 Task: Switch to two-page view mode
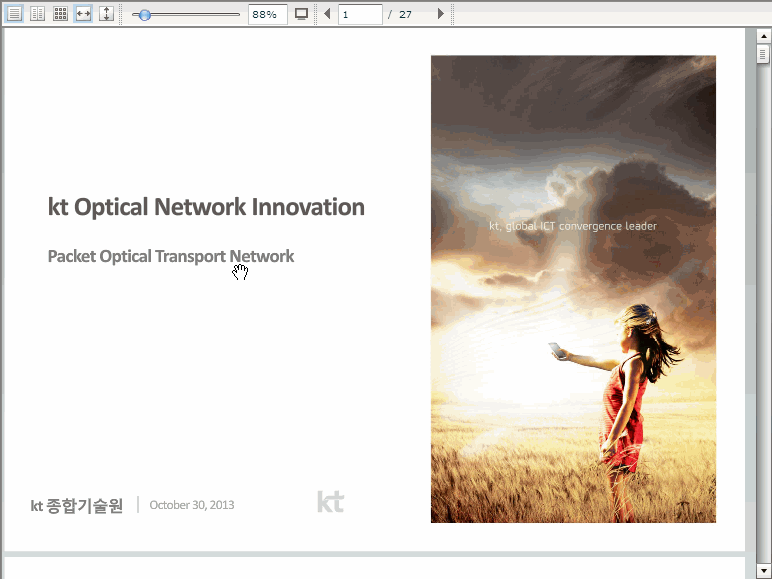tap(37, 14)
